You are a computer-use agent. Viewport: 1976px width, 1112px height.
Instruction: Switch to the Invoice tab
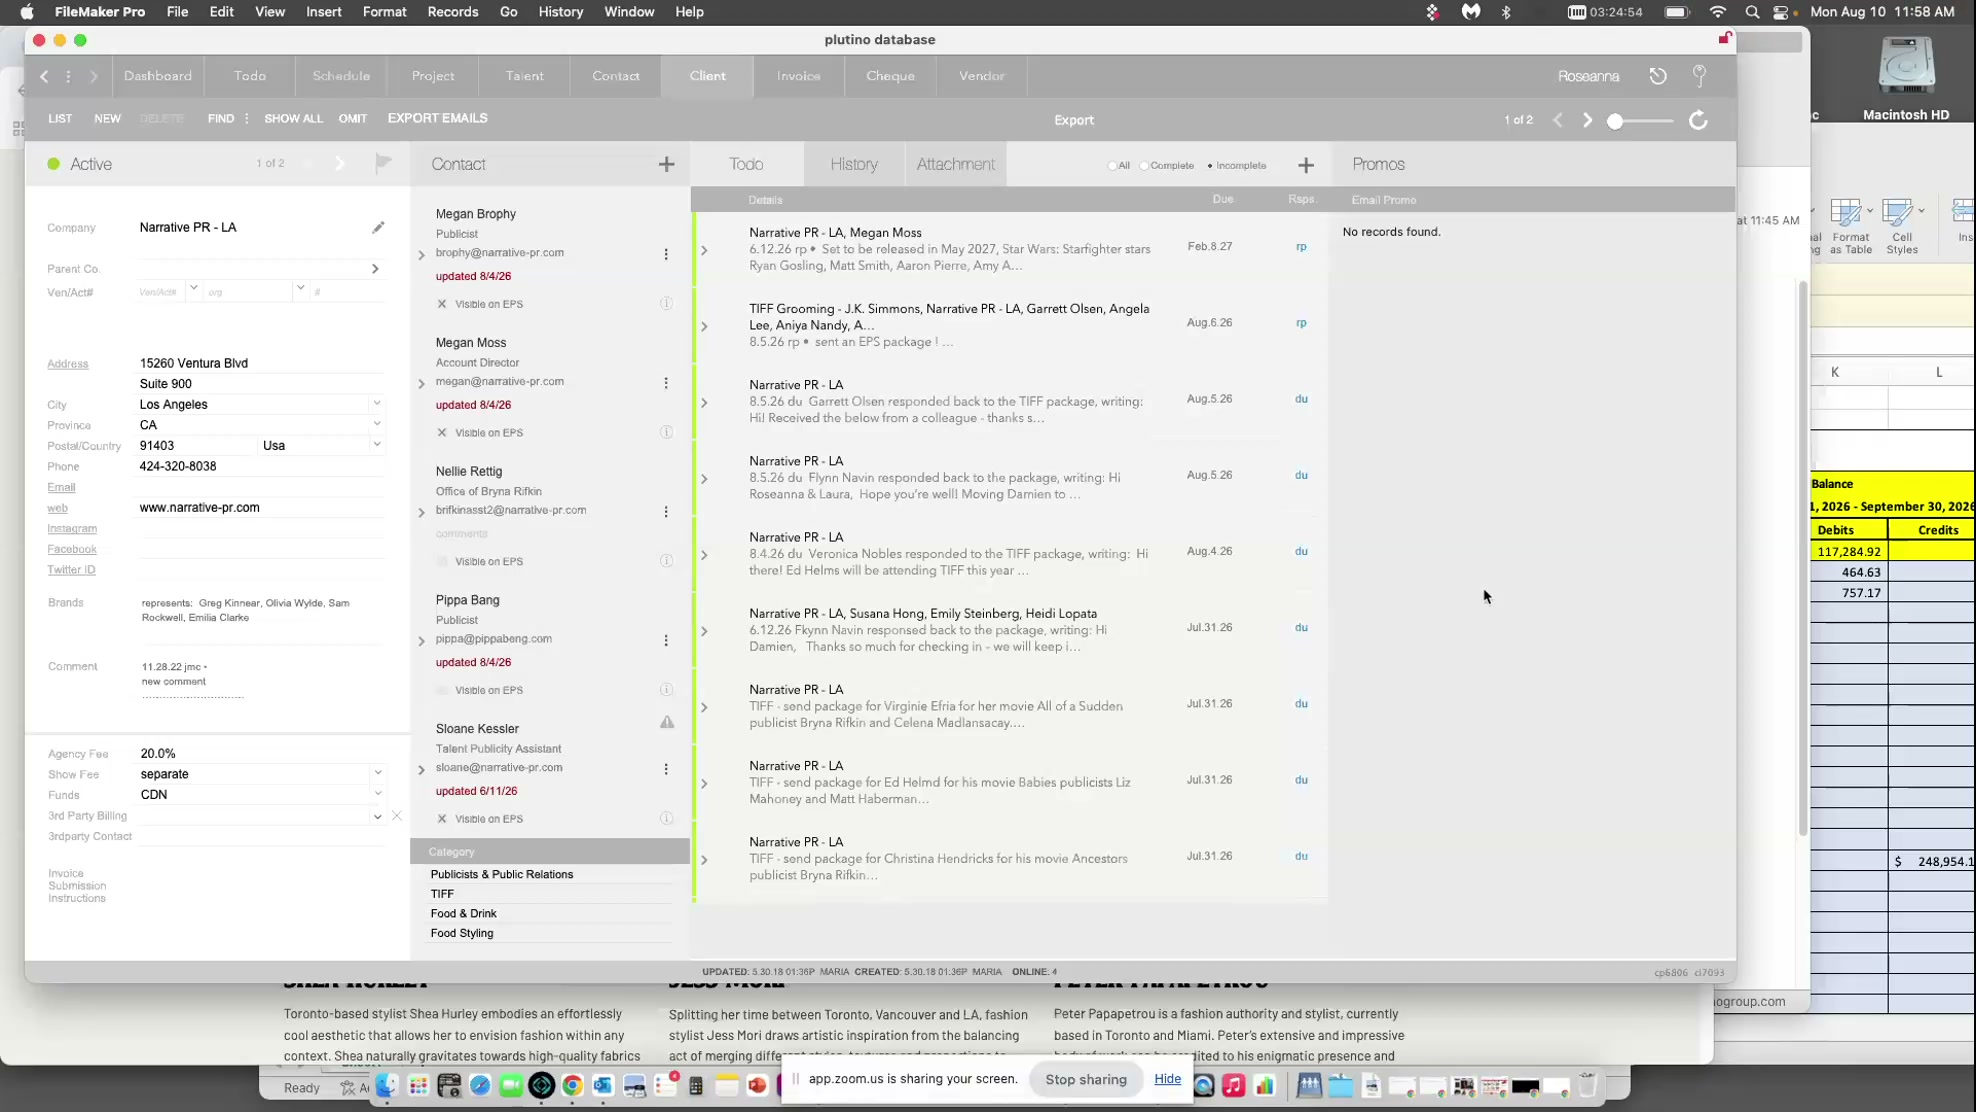[x=798, y=76]
